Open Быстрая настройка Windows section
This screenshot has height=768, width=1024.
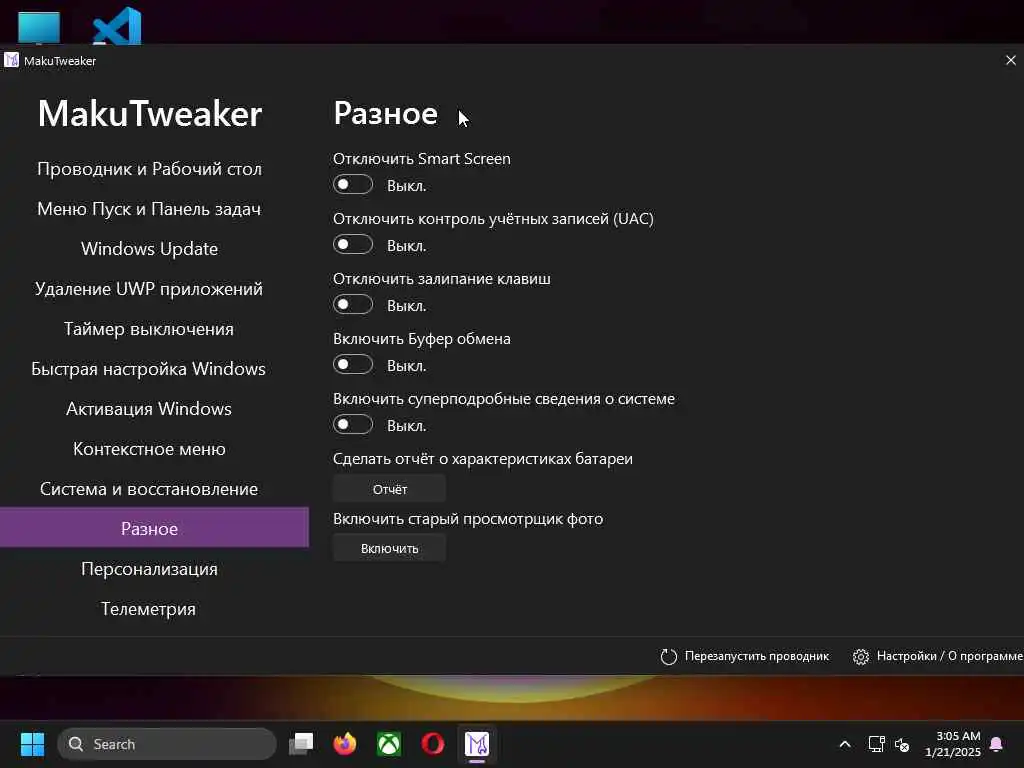[x=150, y=369]
